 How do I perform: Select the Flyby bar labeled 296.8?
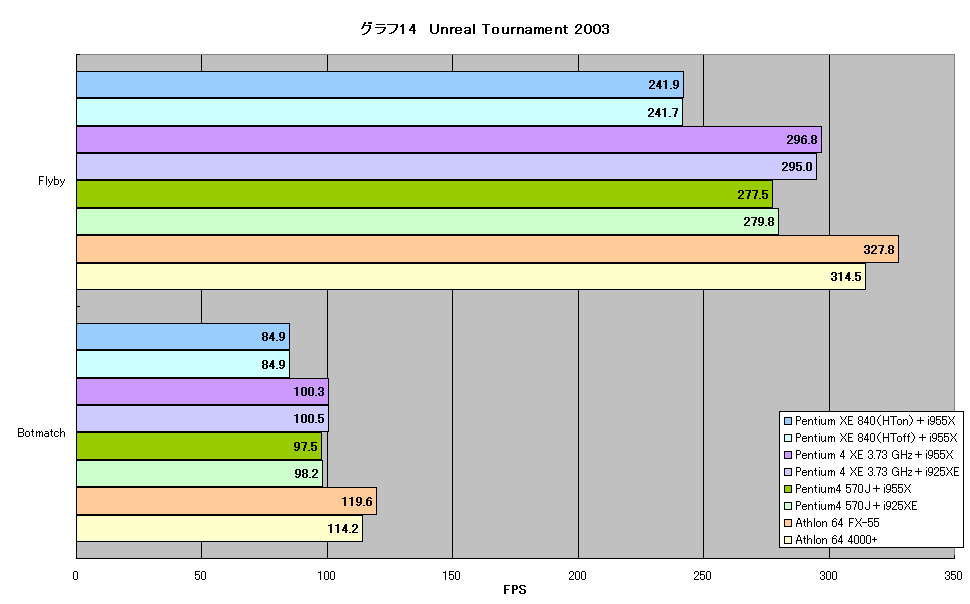(449, 140)
